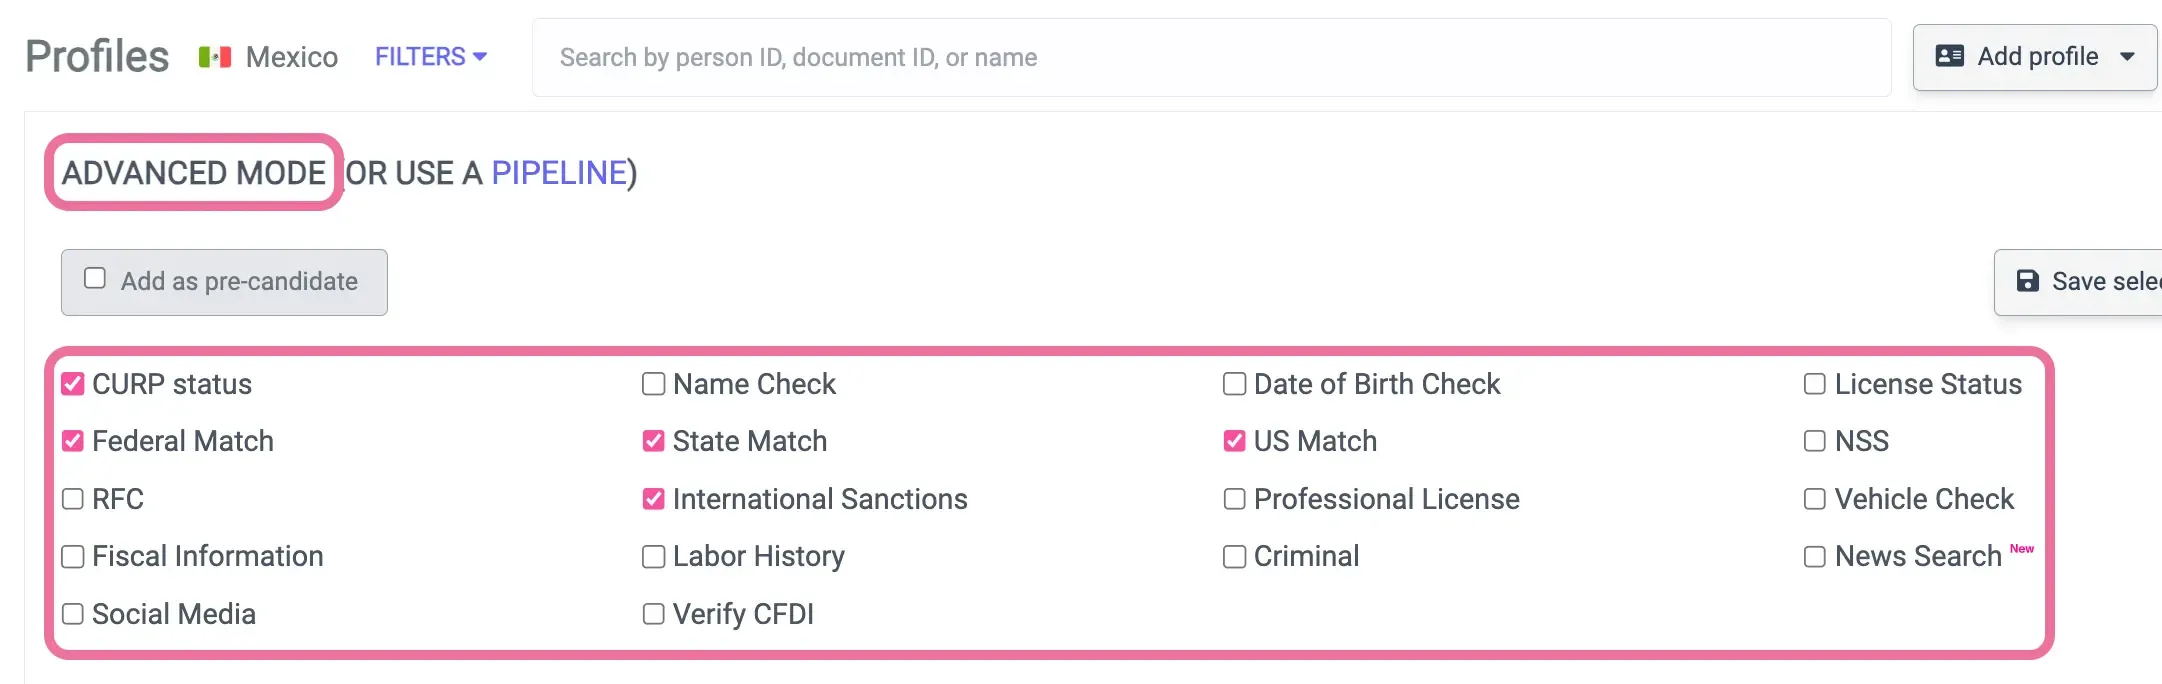This screenshot has width=2162, height=684.
Task: Disable the Federal Match check
Action: (72, 440)
